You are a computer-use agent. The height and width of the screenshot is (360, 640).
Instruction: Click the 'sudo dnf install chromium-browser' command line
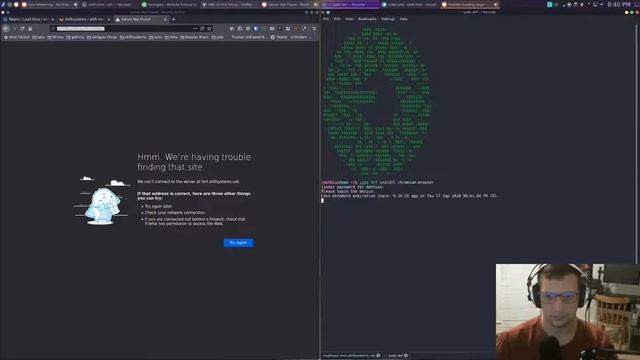[396, 182]
